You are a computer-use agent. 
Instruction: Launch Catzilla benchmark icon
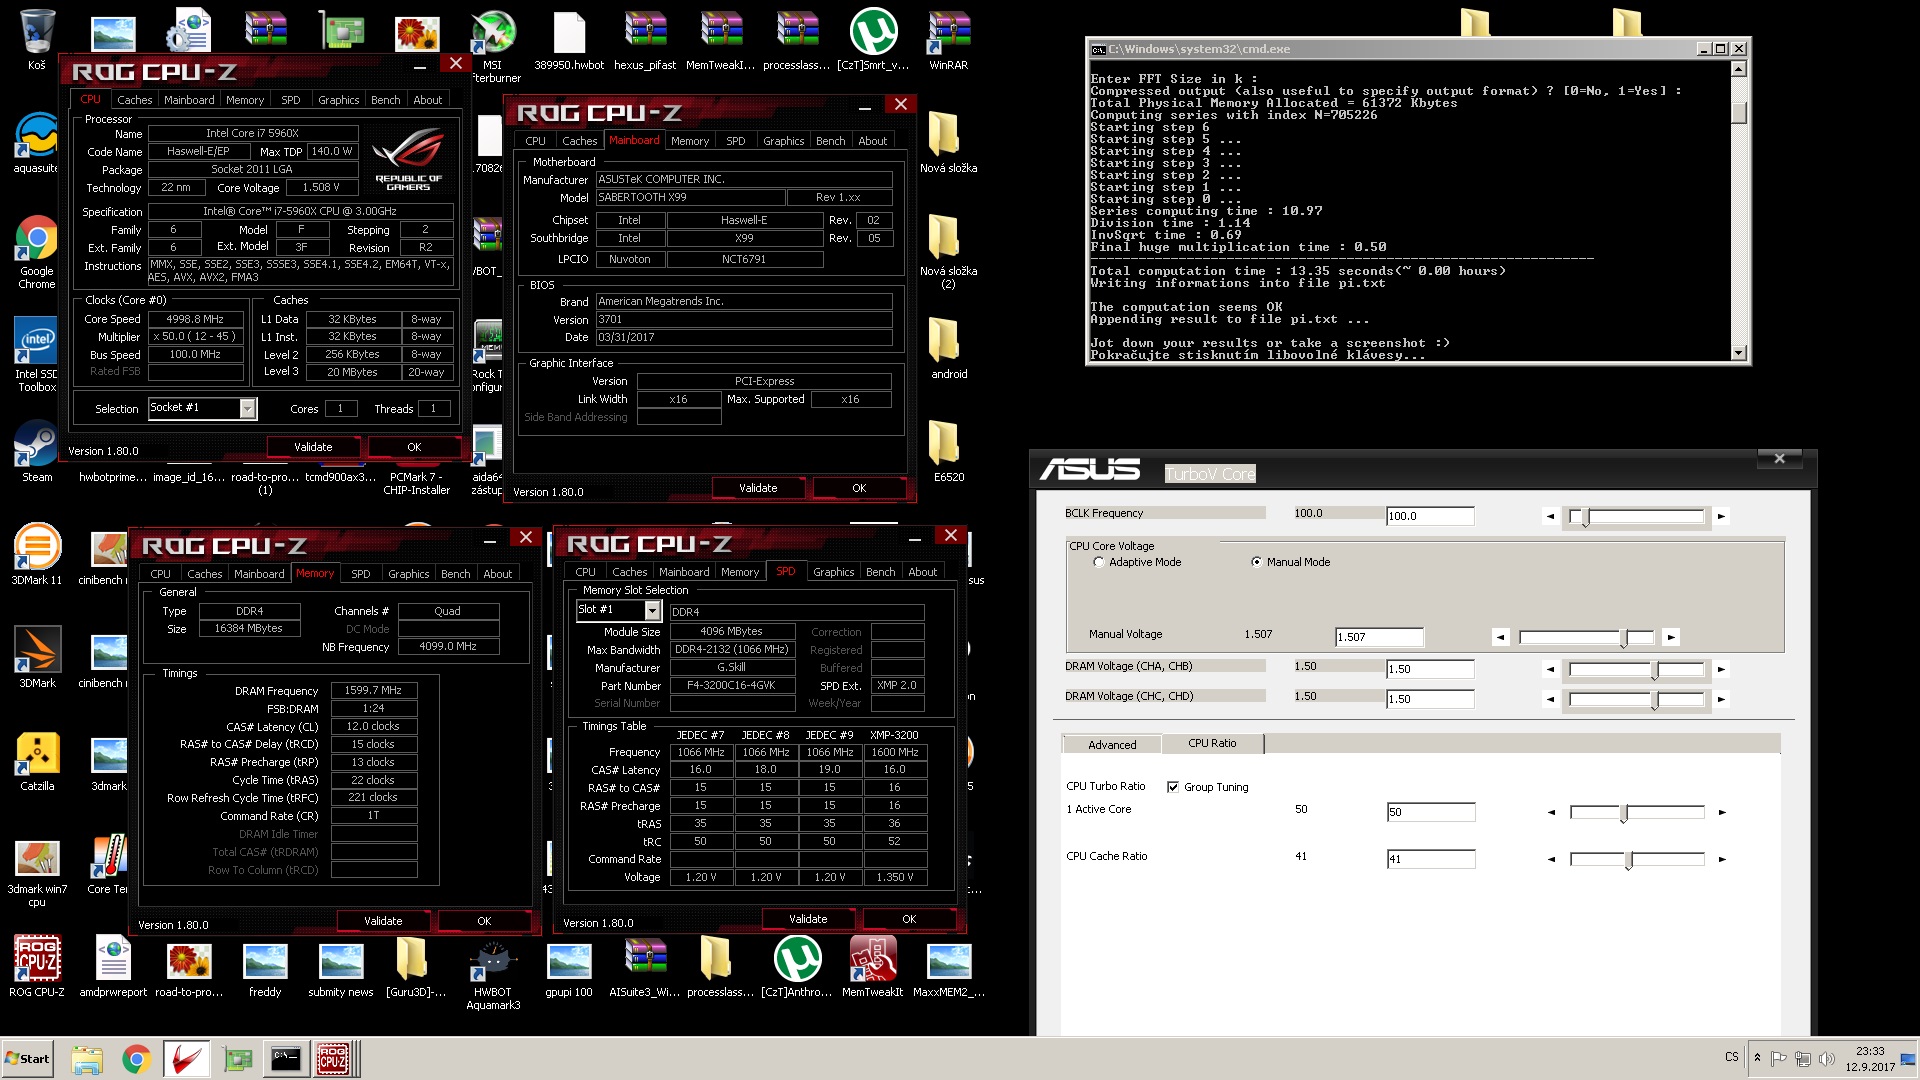pos(37,761)
